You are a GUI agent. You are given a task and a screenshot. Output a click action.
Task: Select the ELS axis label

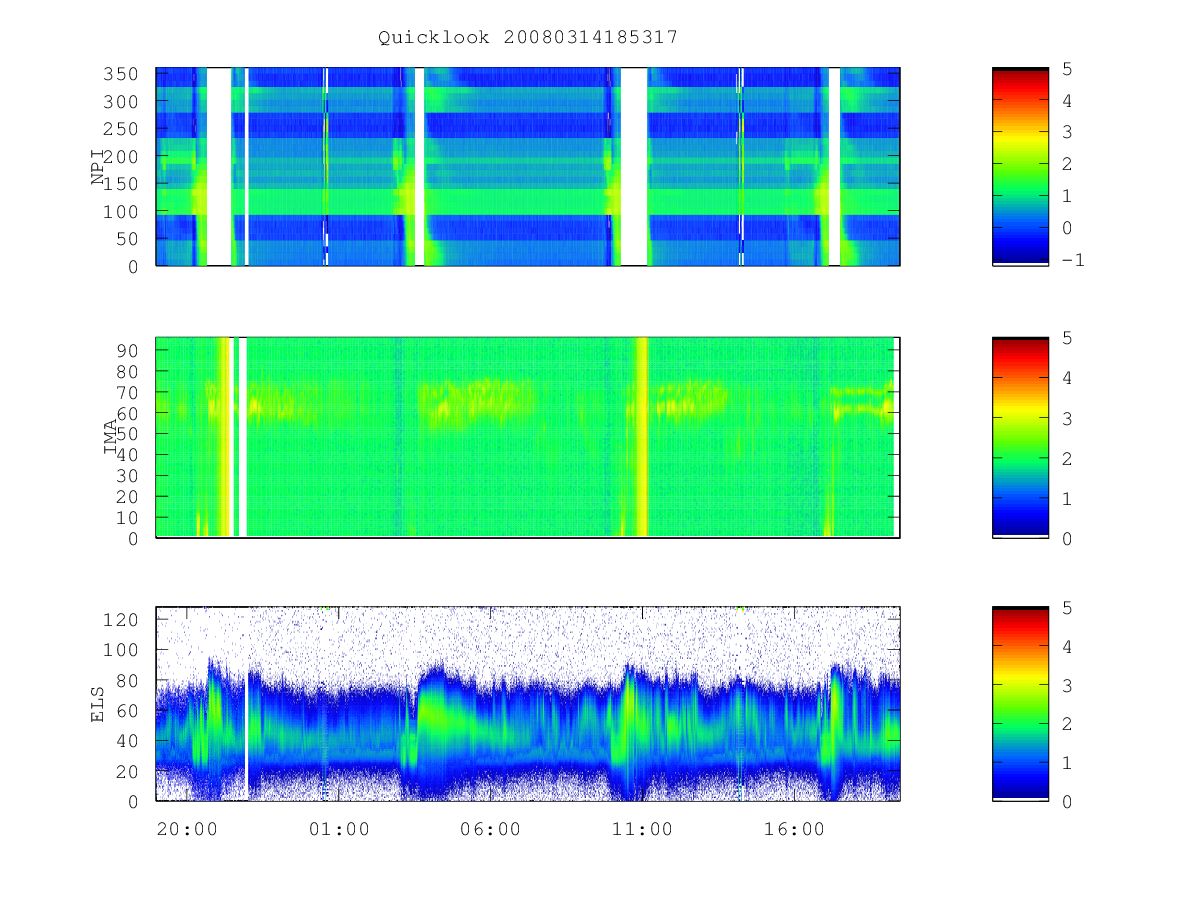click(x=99, y=704)
